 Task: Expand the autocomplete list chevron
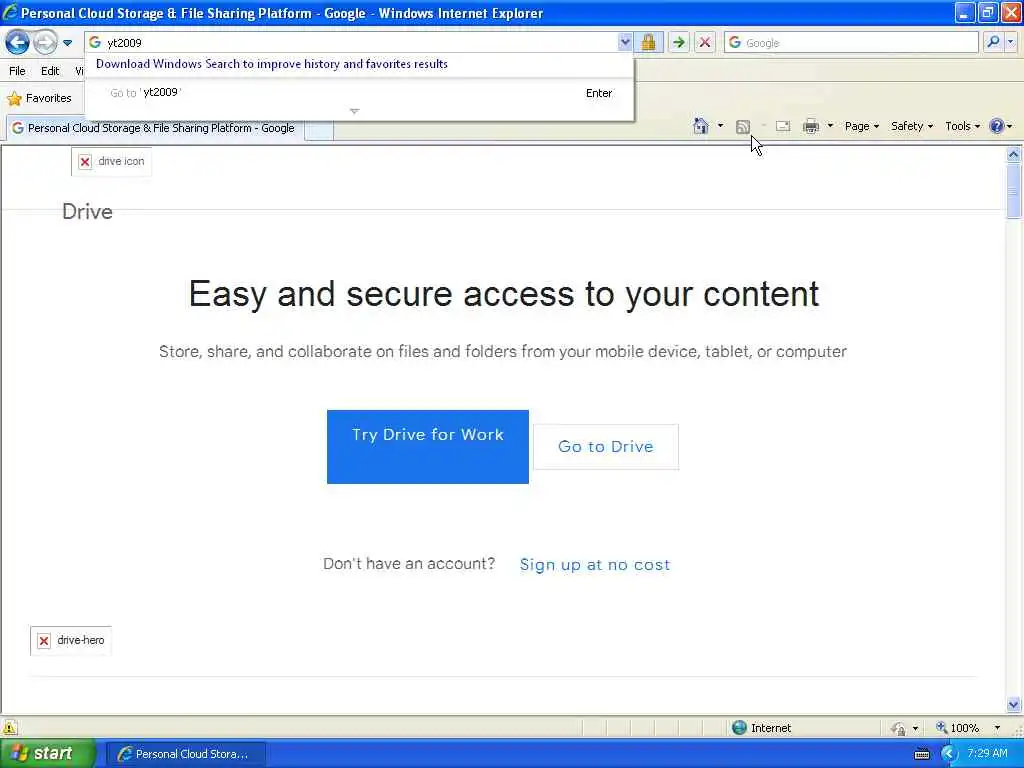(355, 111)
